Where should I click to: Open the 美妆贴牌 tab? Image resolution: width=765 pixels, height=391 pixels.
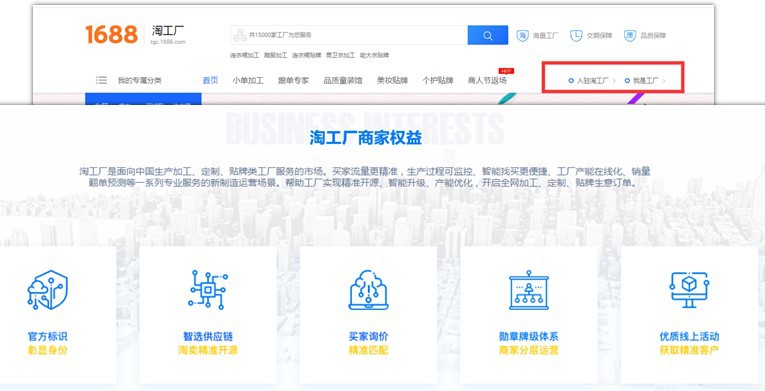click(392, 80)
